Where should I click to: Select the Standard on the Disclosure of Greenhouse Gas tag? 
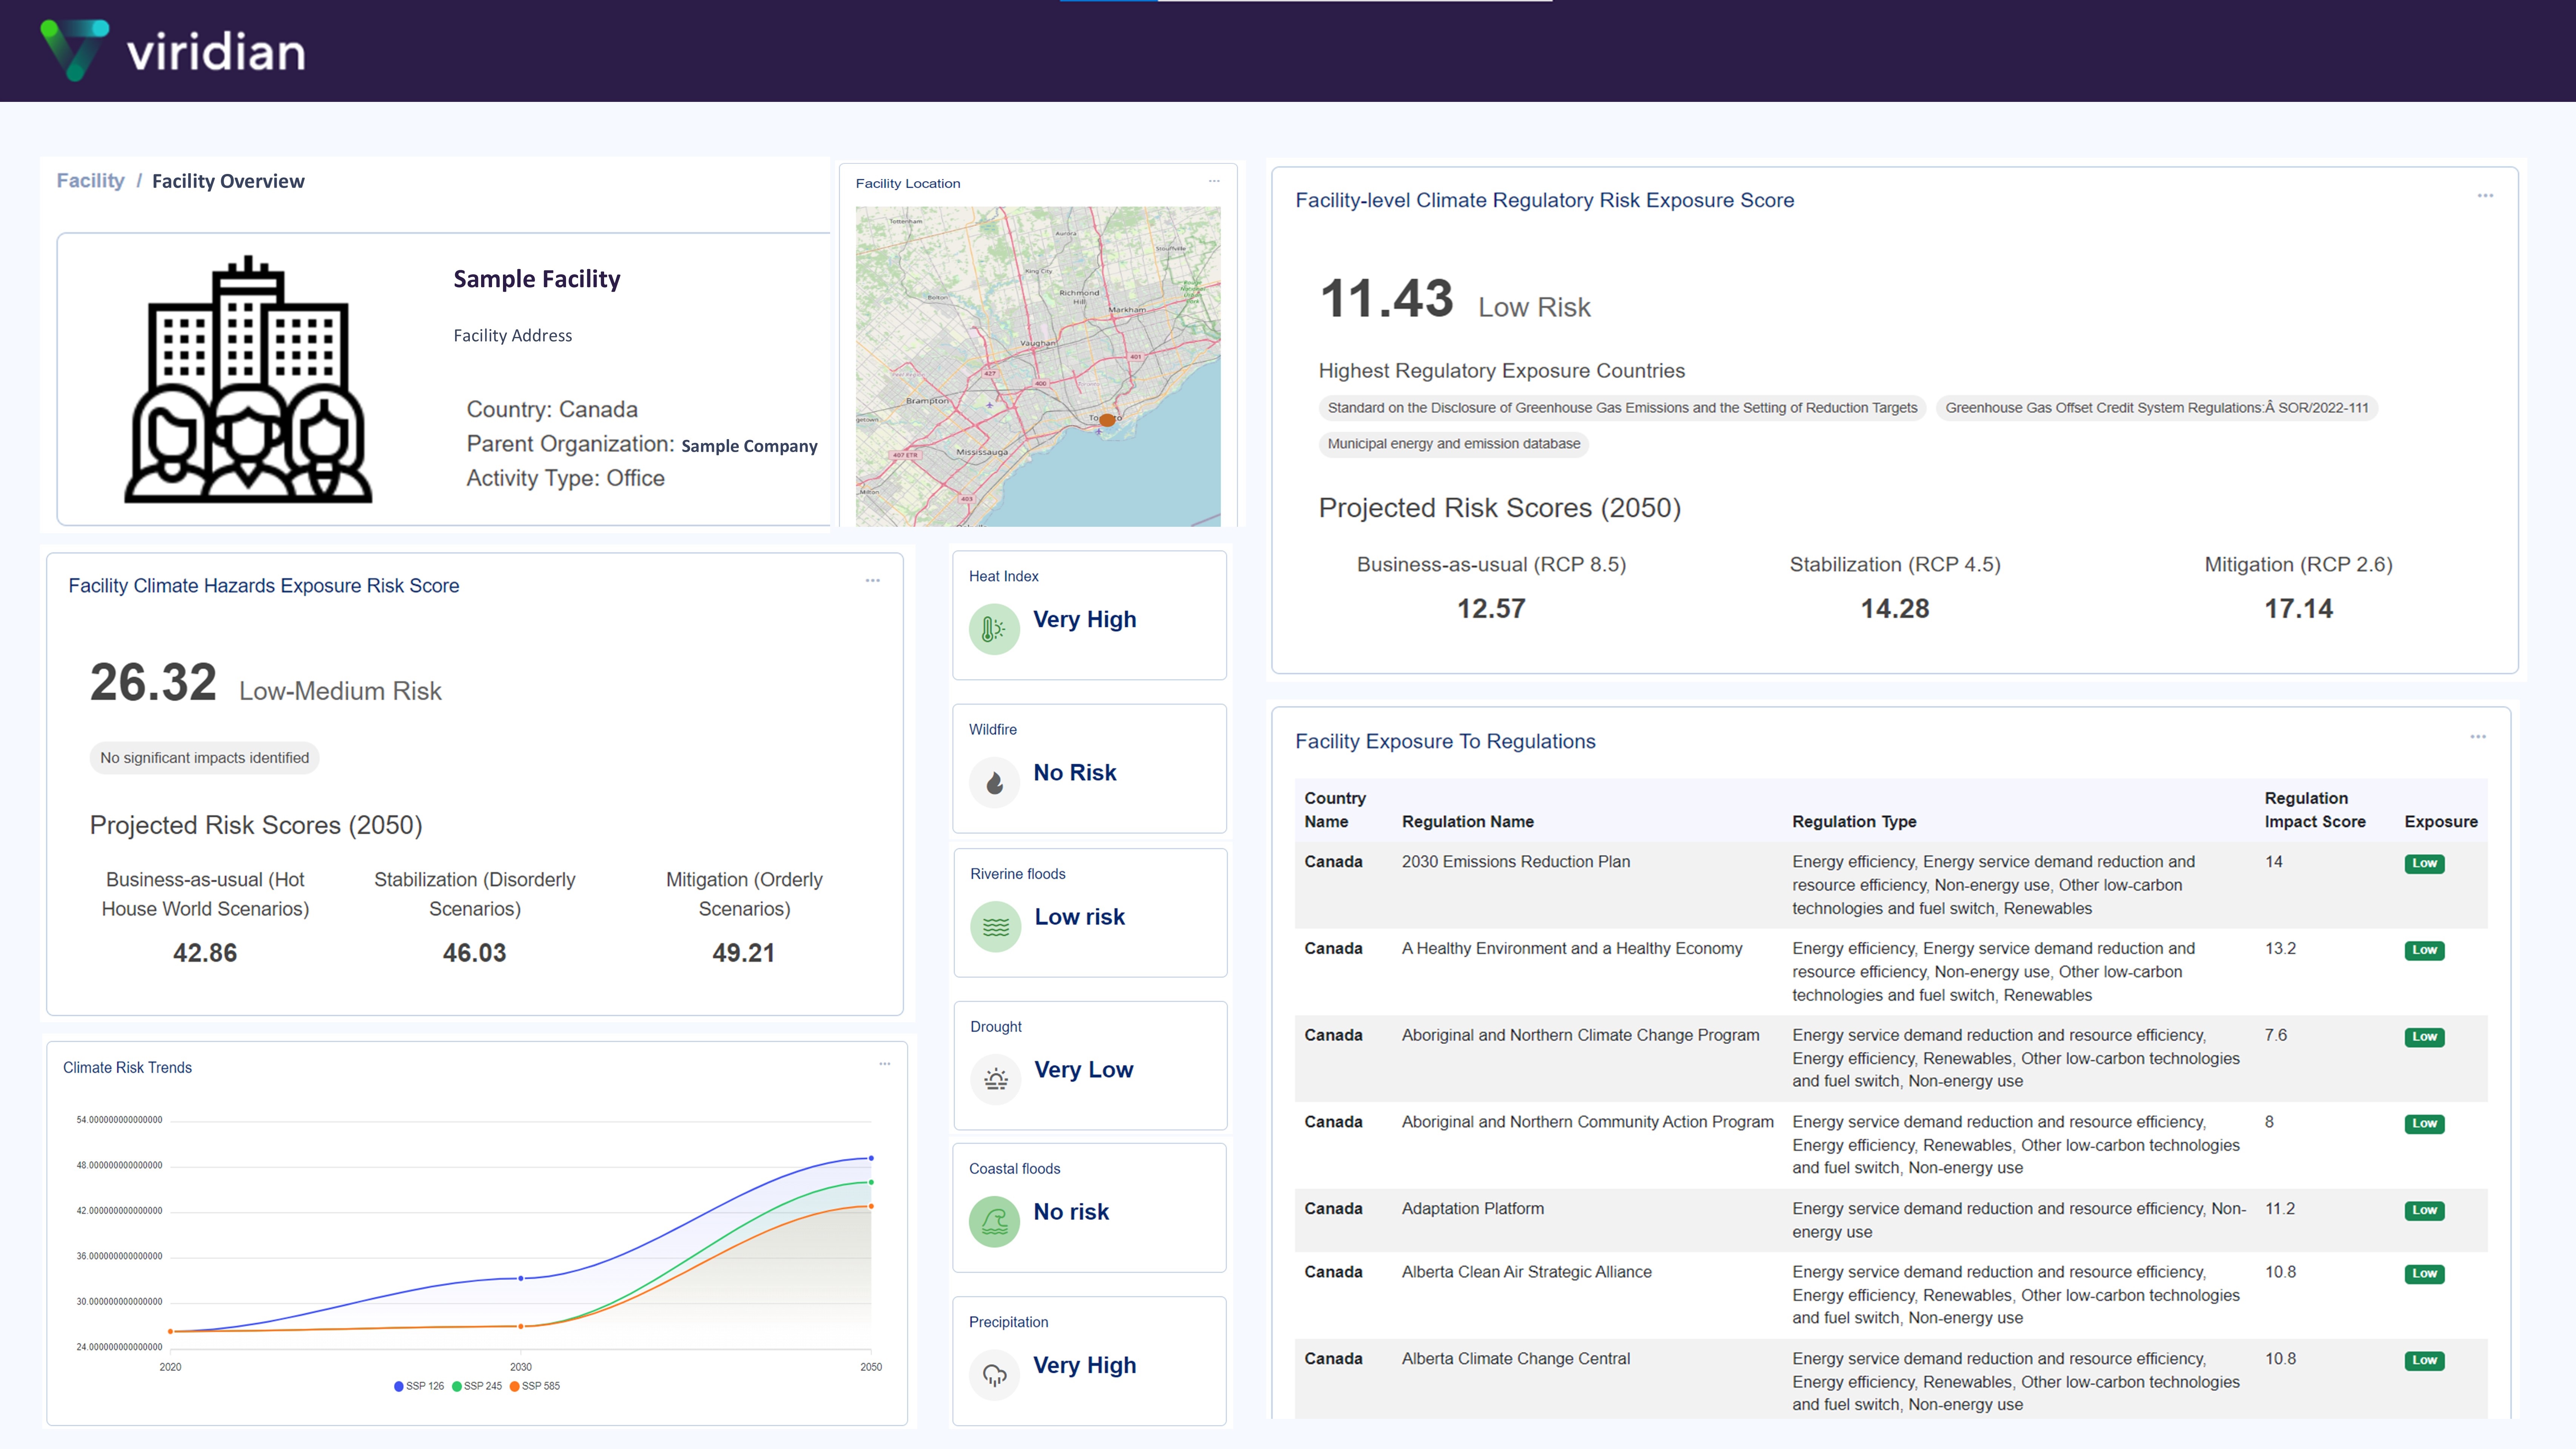click(1622, 408)
